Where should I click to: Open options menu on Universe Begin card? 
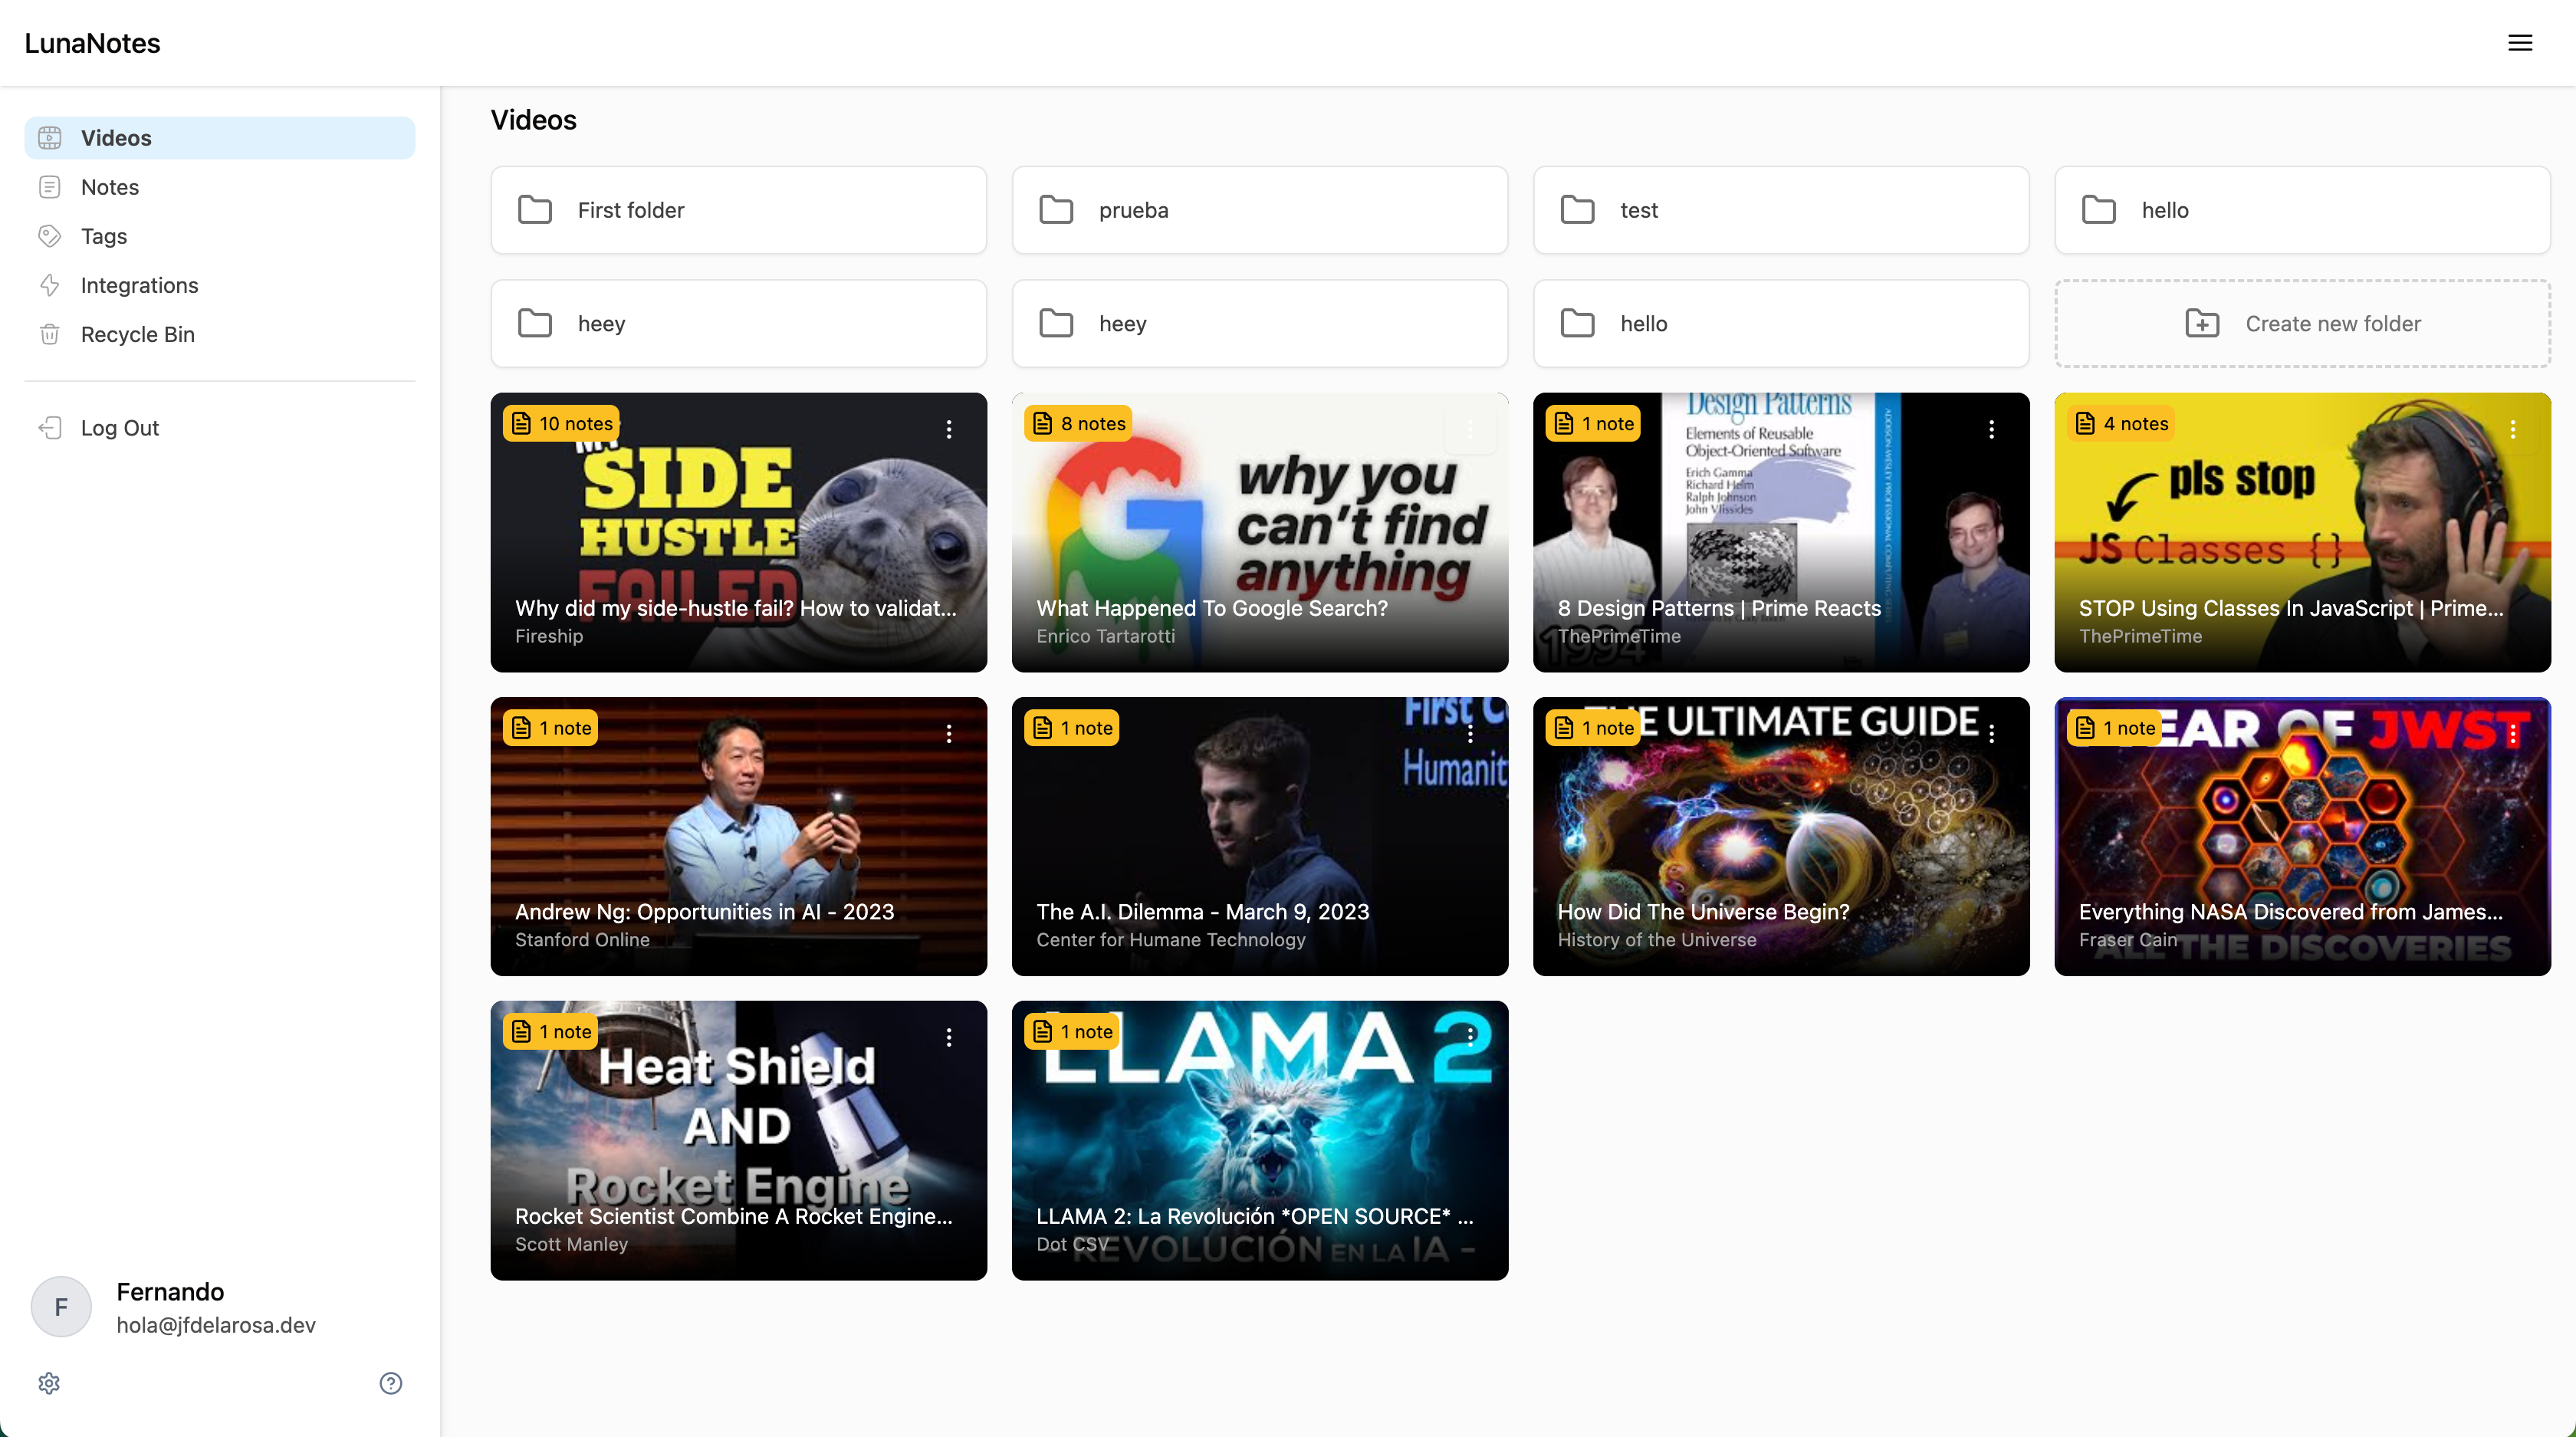tap(1992, 734)
